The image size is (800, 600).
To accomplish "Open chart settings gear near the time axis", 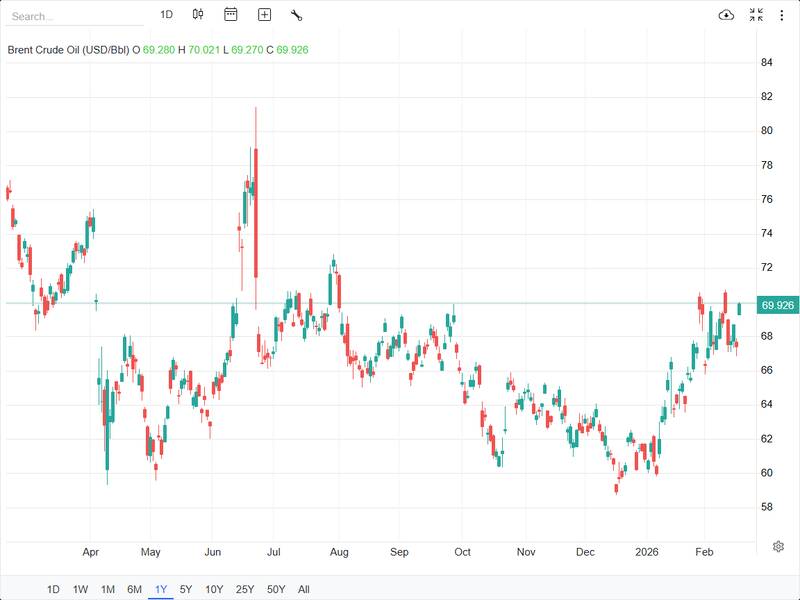I will [778, 546].
